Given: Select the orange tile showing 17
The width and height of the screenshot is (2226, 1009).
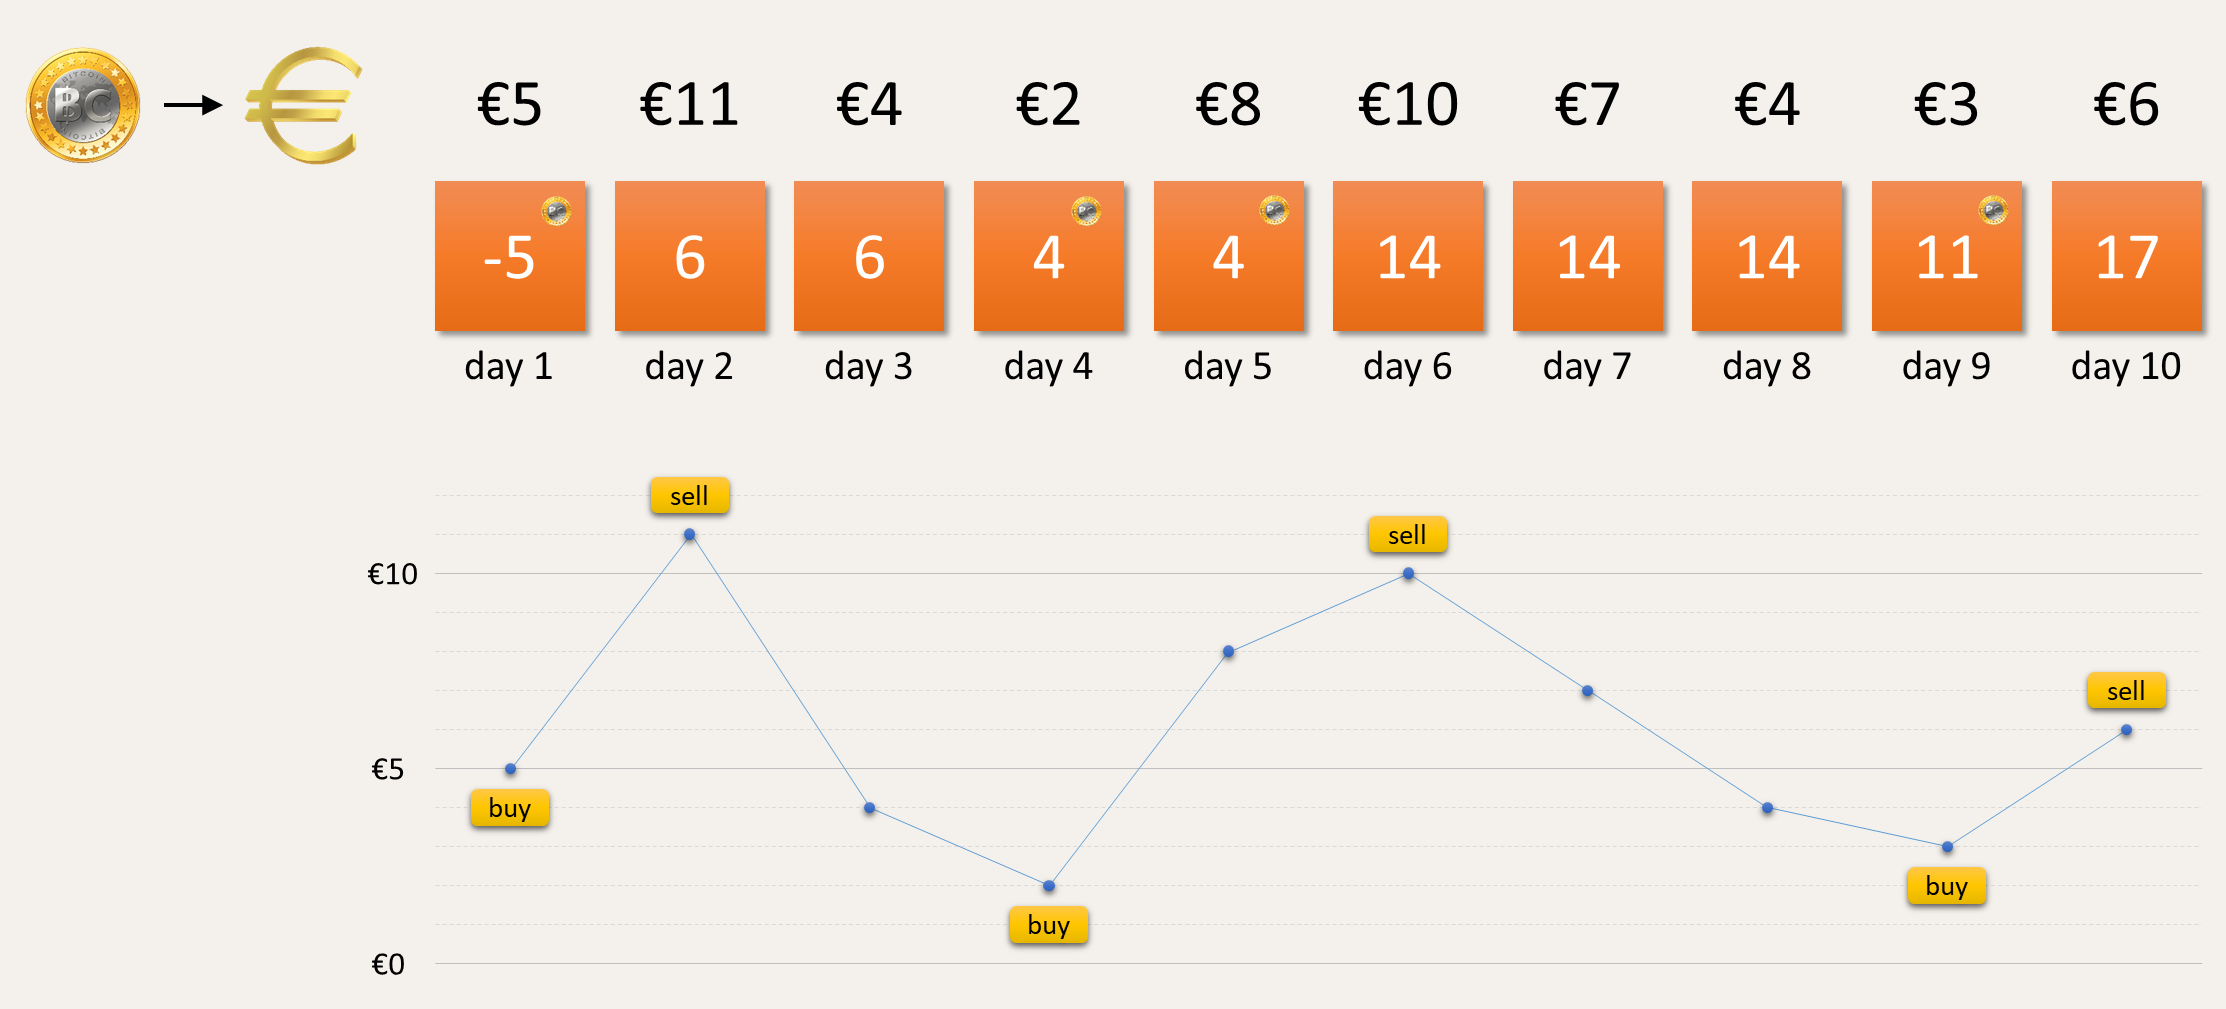Looking at the screenshot, I should point(2126,256).
